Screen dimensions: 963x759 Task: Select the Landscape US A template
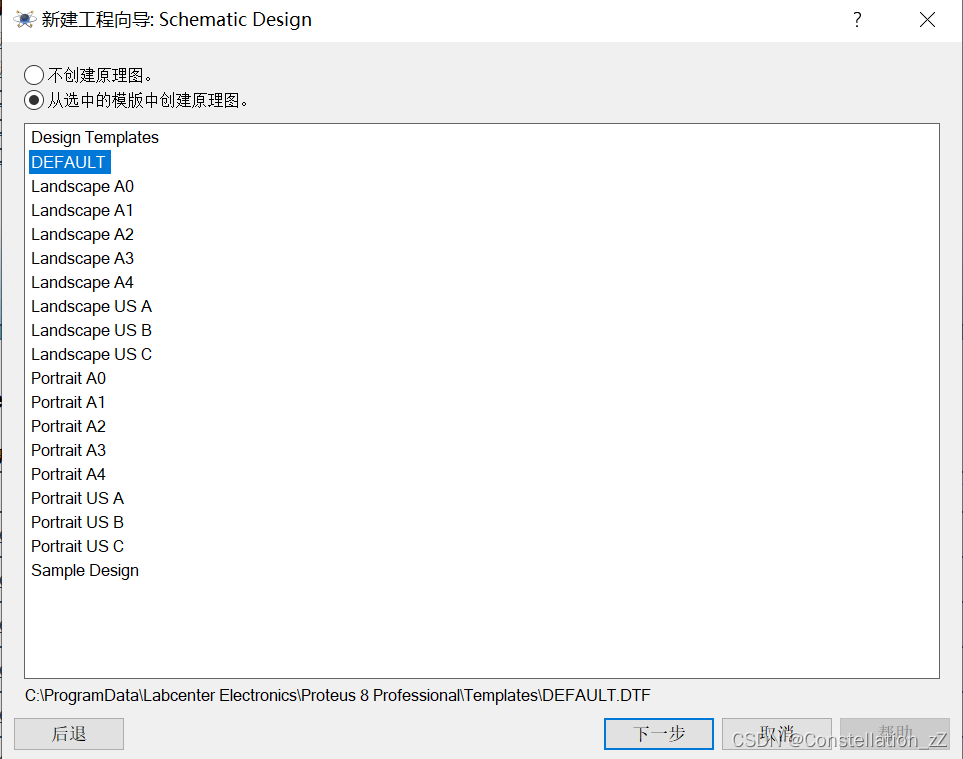pyautogui.click(x=92, y=306)
